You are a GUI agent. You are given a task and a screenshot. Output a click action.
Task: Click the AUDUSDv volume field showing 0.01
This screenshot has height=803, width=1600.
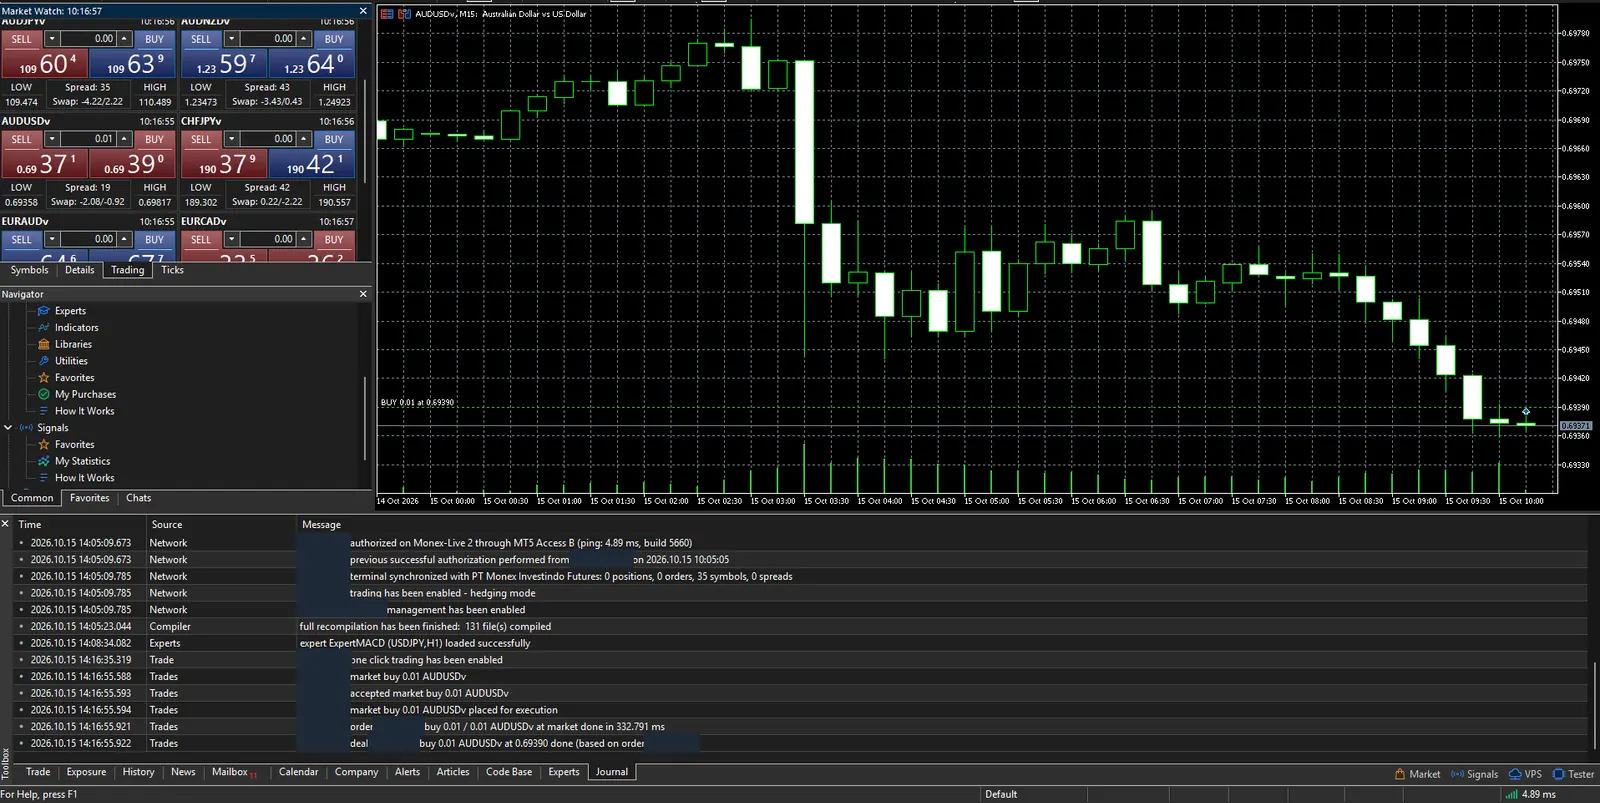coord(89,139)
